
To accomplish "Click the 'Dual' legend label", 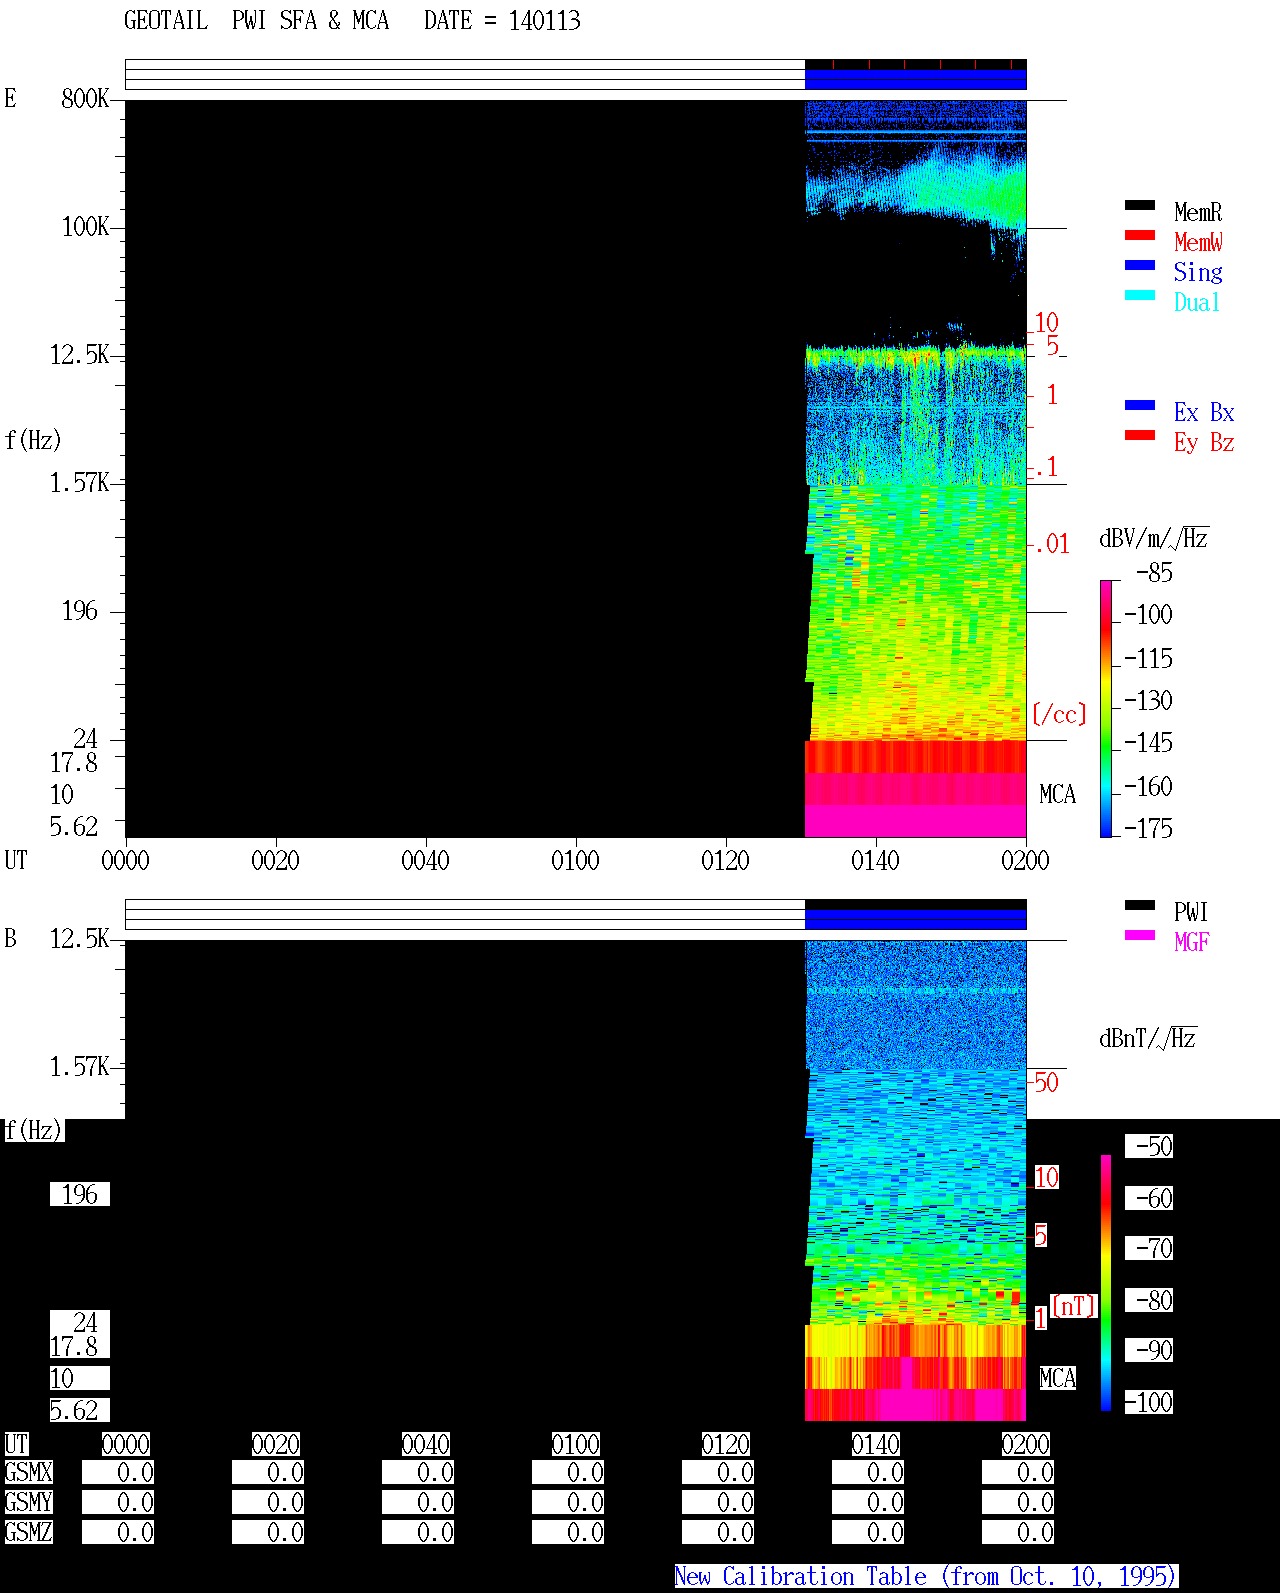I will tap(1197, 302).
